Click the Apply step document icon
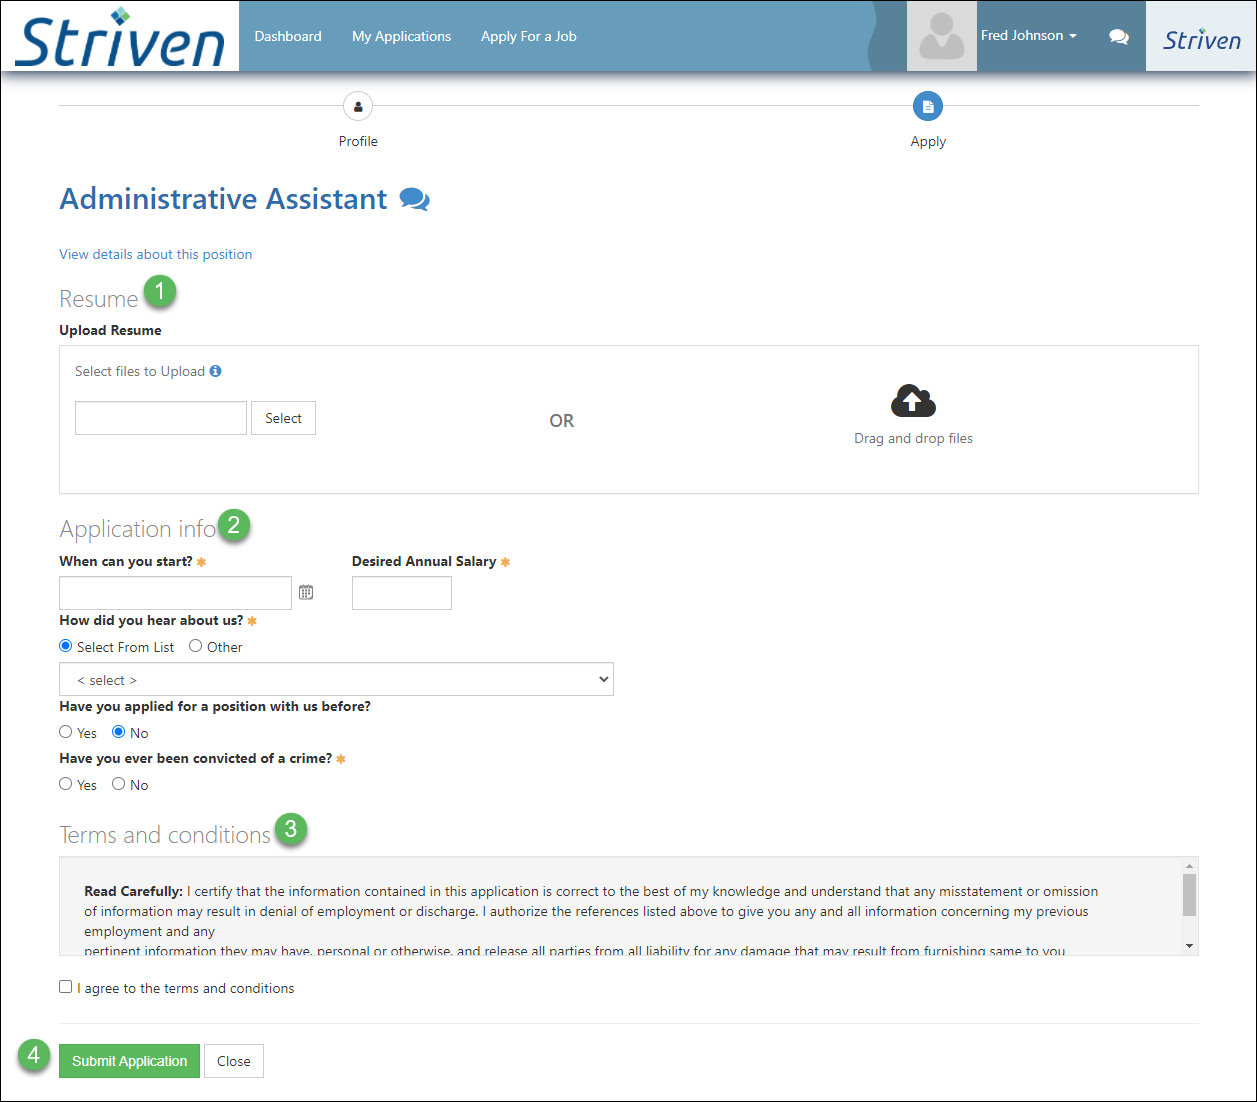Screen dimensions: 1257x1102 click(x=928, y=106)
